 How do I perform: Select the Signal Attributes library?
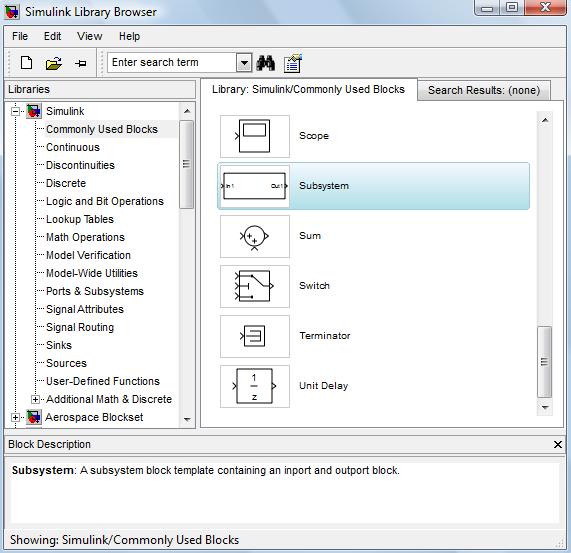point(85,309)
